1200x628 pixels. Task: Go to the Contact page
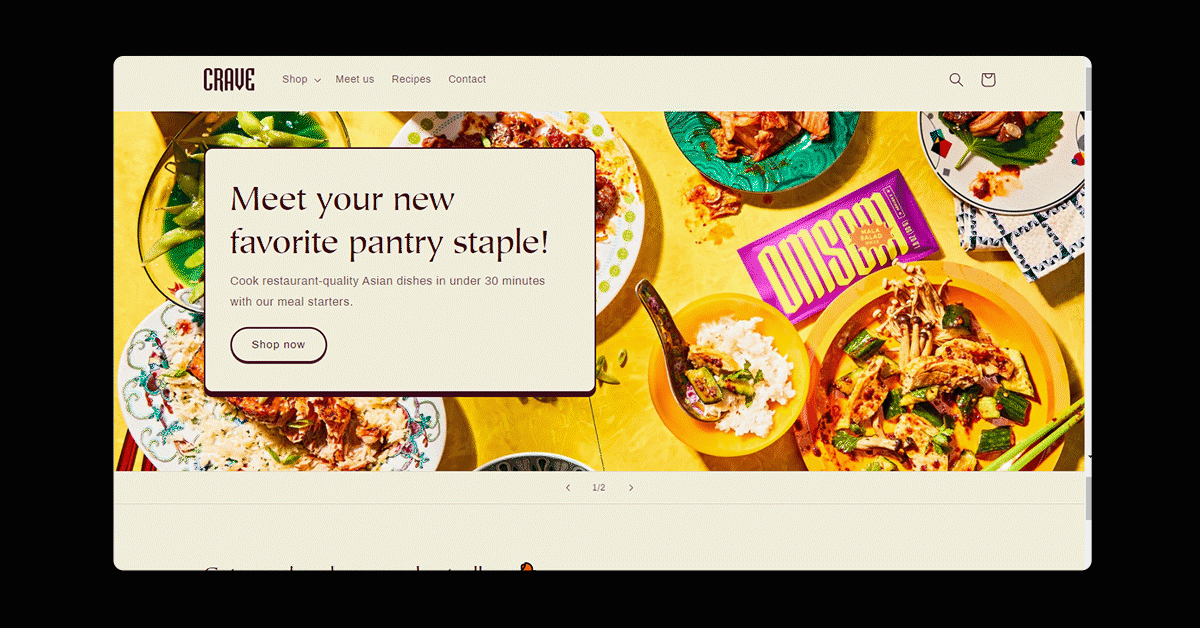pos(467,80)
